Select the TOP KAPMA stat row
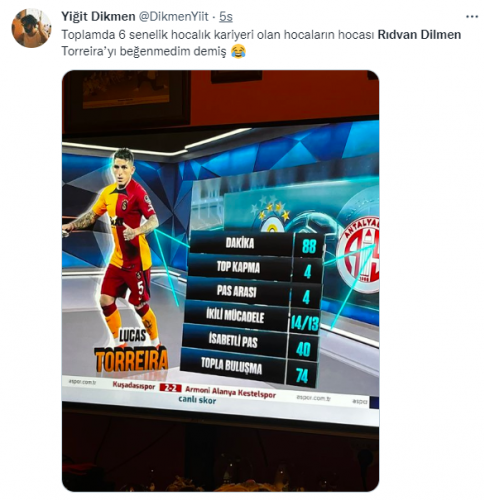Viewport: 484px width, 500px height. pos(255,269)
